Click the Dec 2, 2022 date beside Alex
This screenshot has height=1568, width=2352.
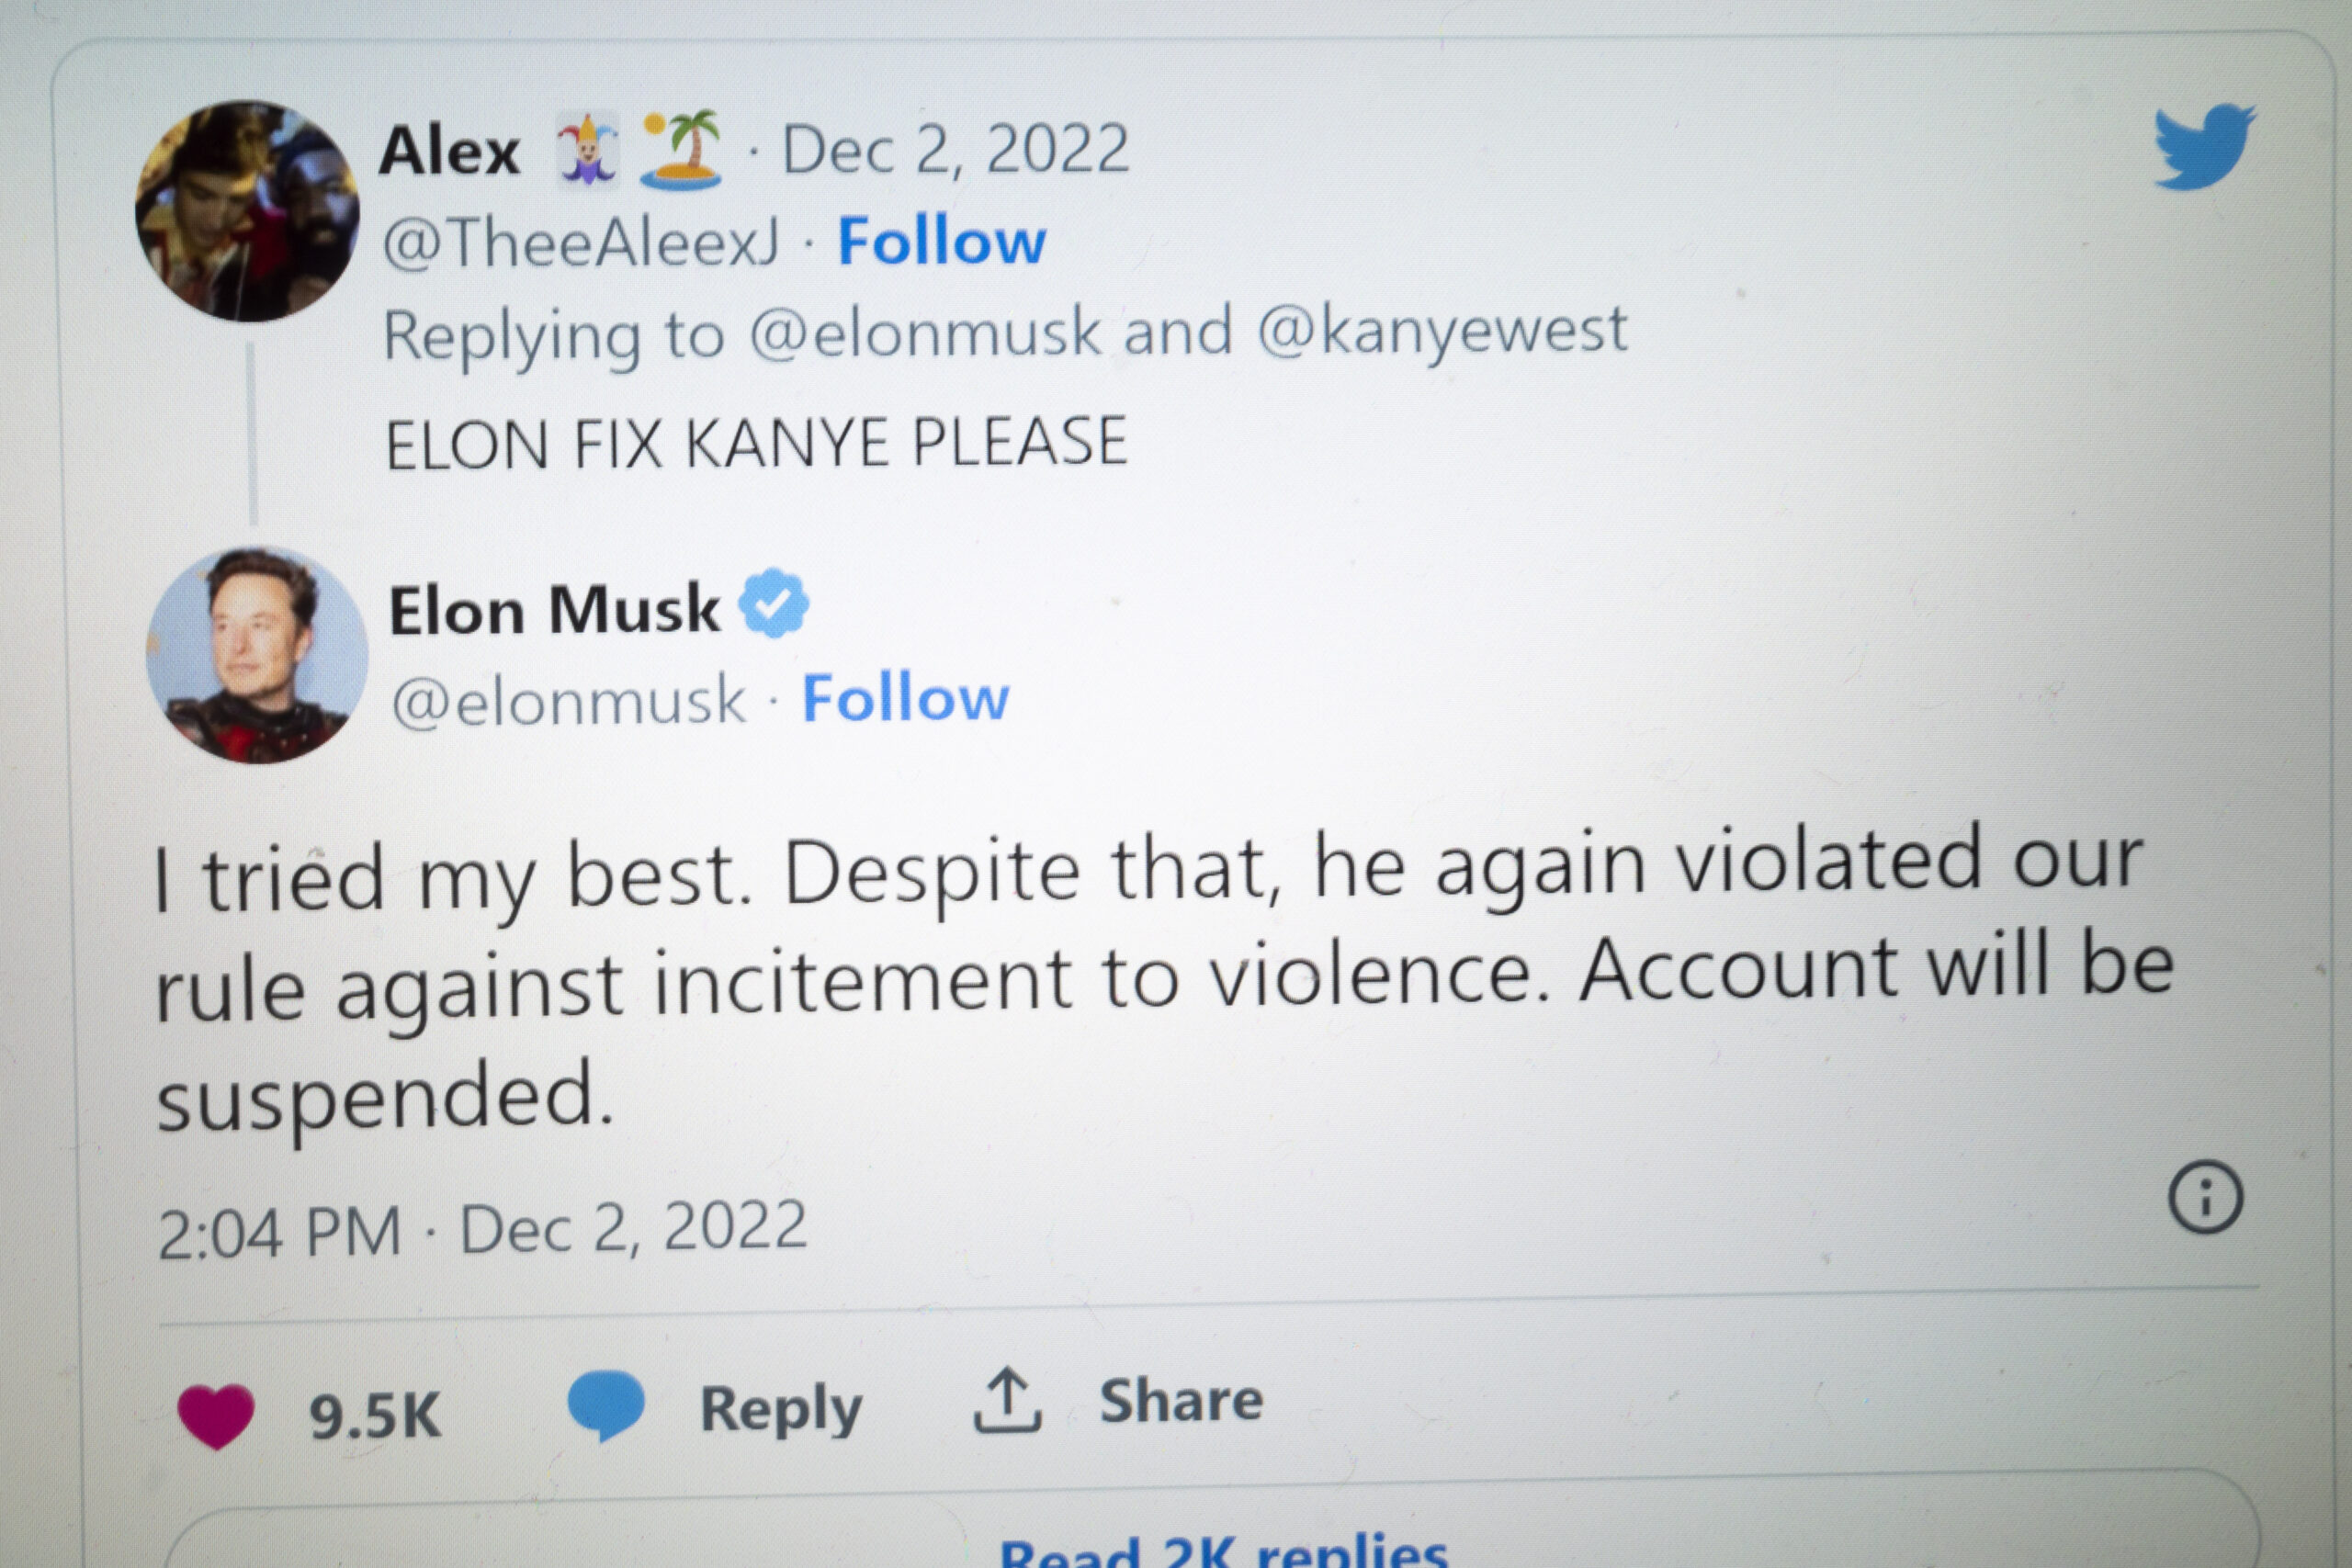click(955, 150)
